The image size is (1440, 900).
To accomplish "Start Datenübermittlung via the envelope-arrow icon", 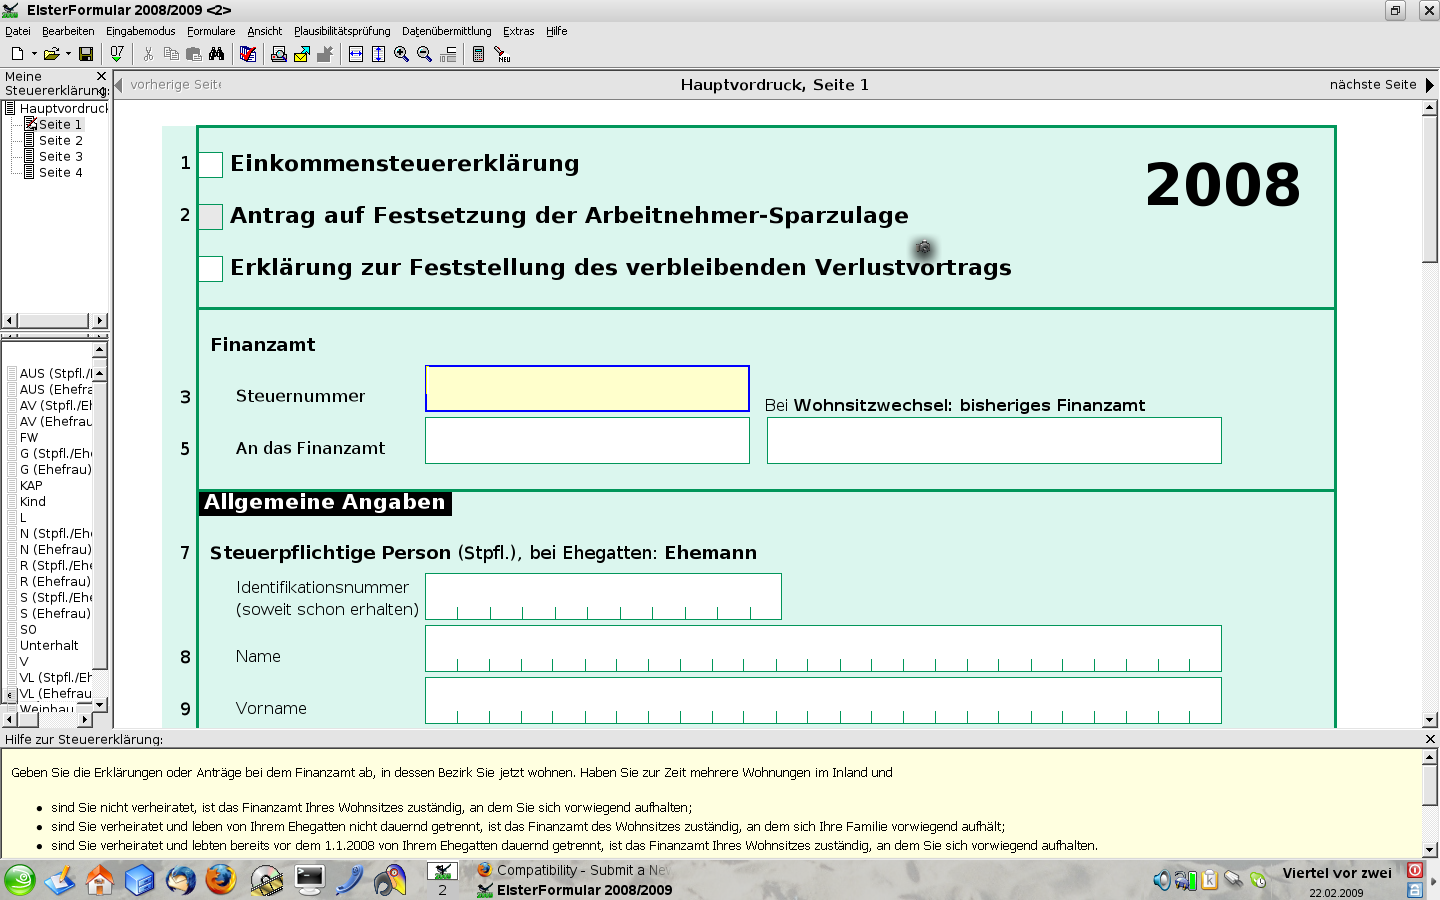I will click(x=300, y=54).
